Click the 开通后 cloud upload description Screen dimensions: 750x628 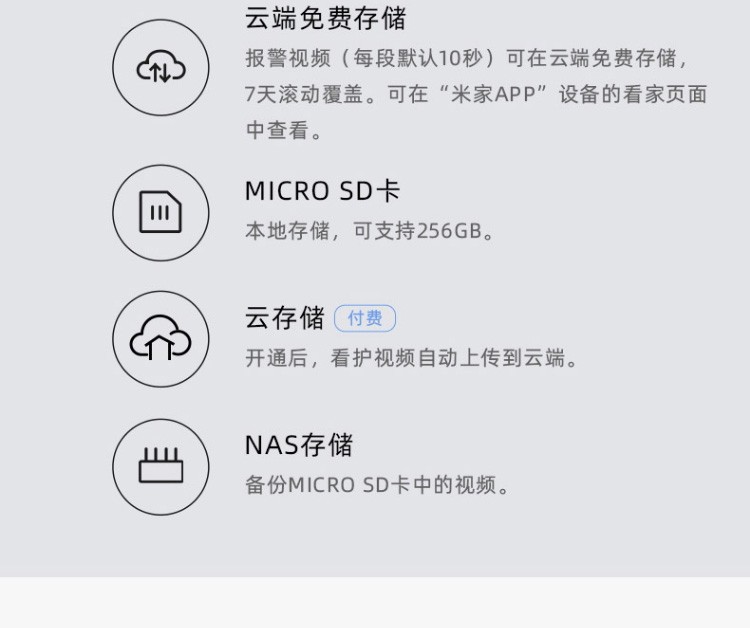pyautogui.click(x=412, y=358)
